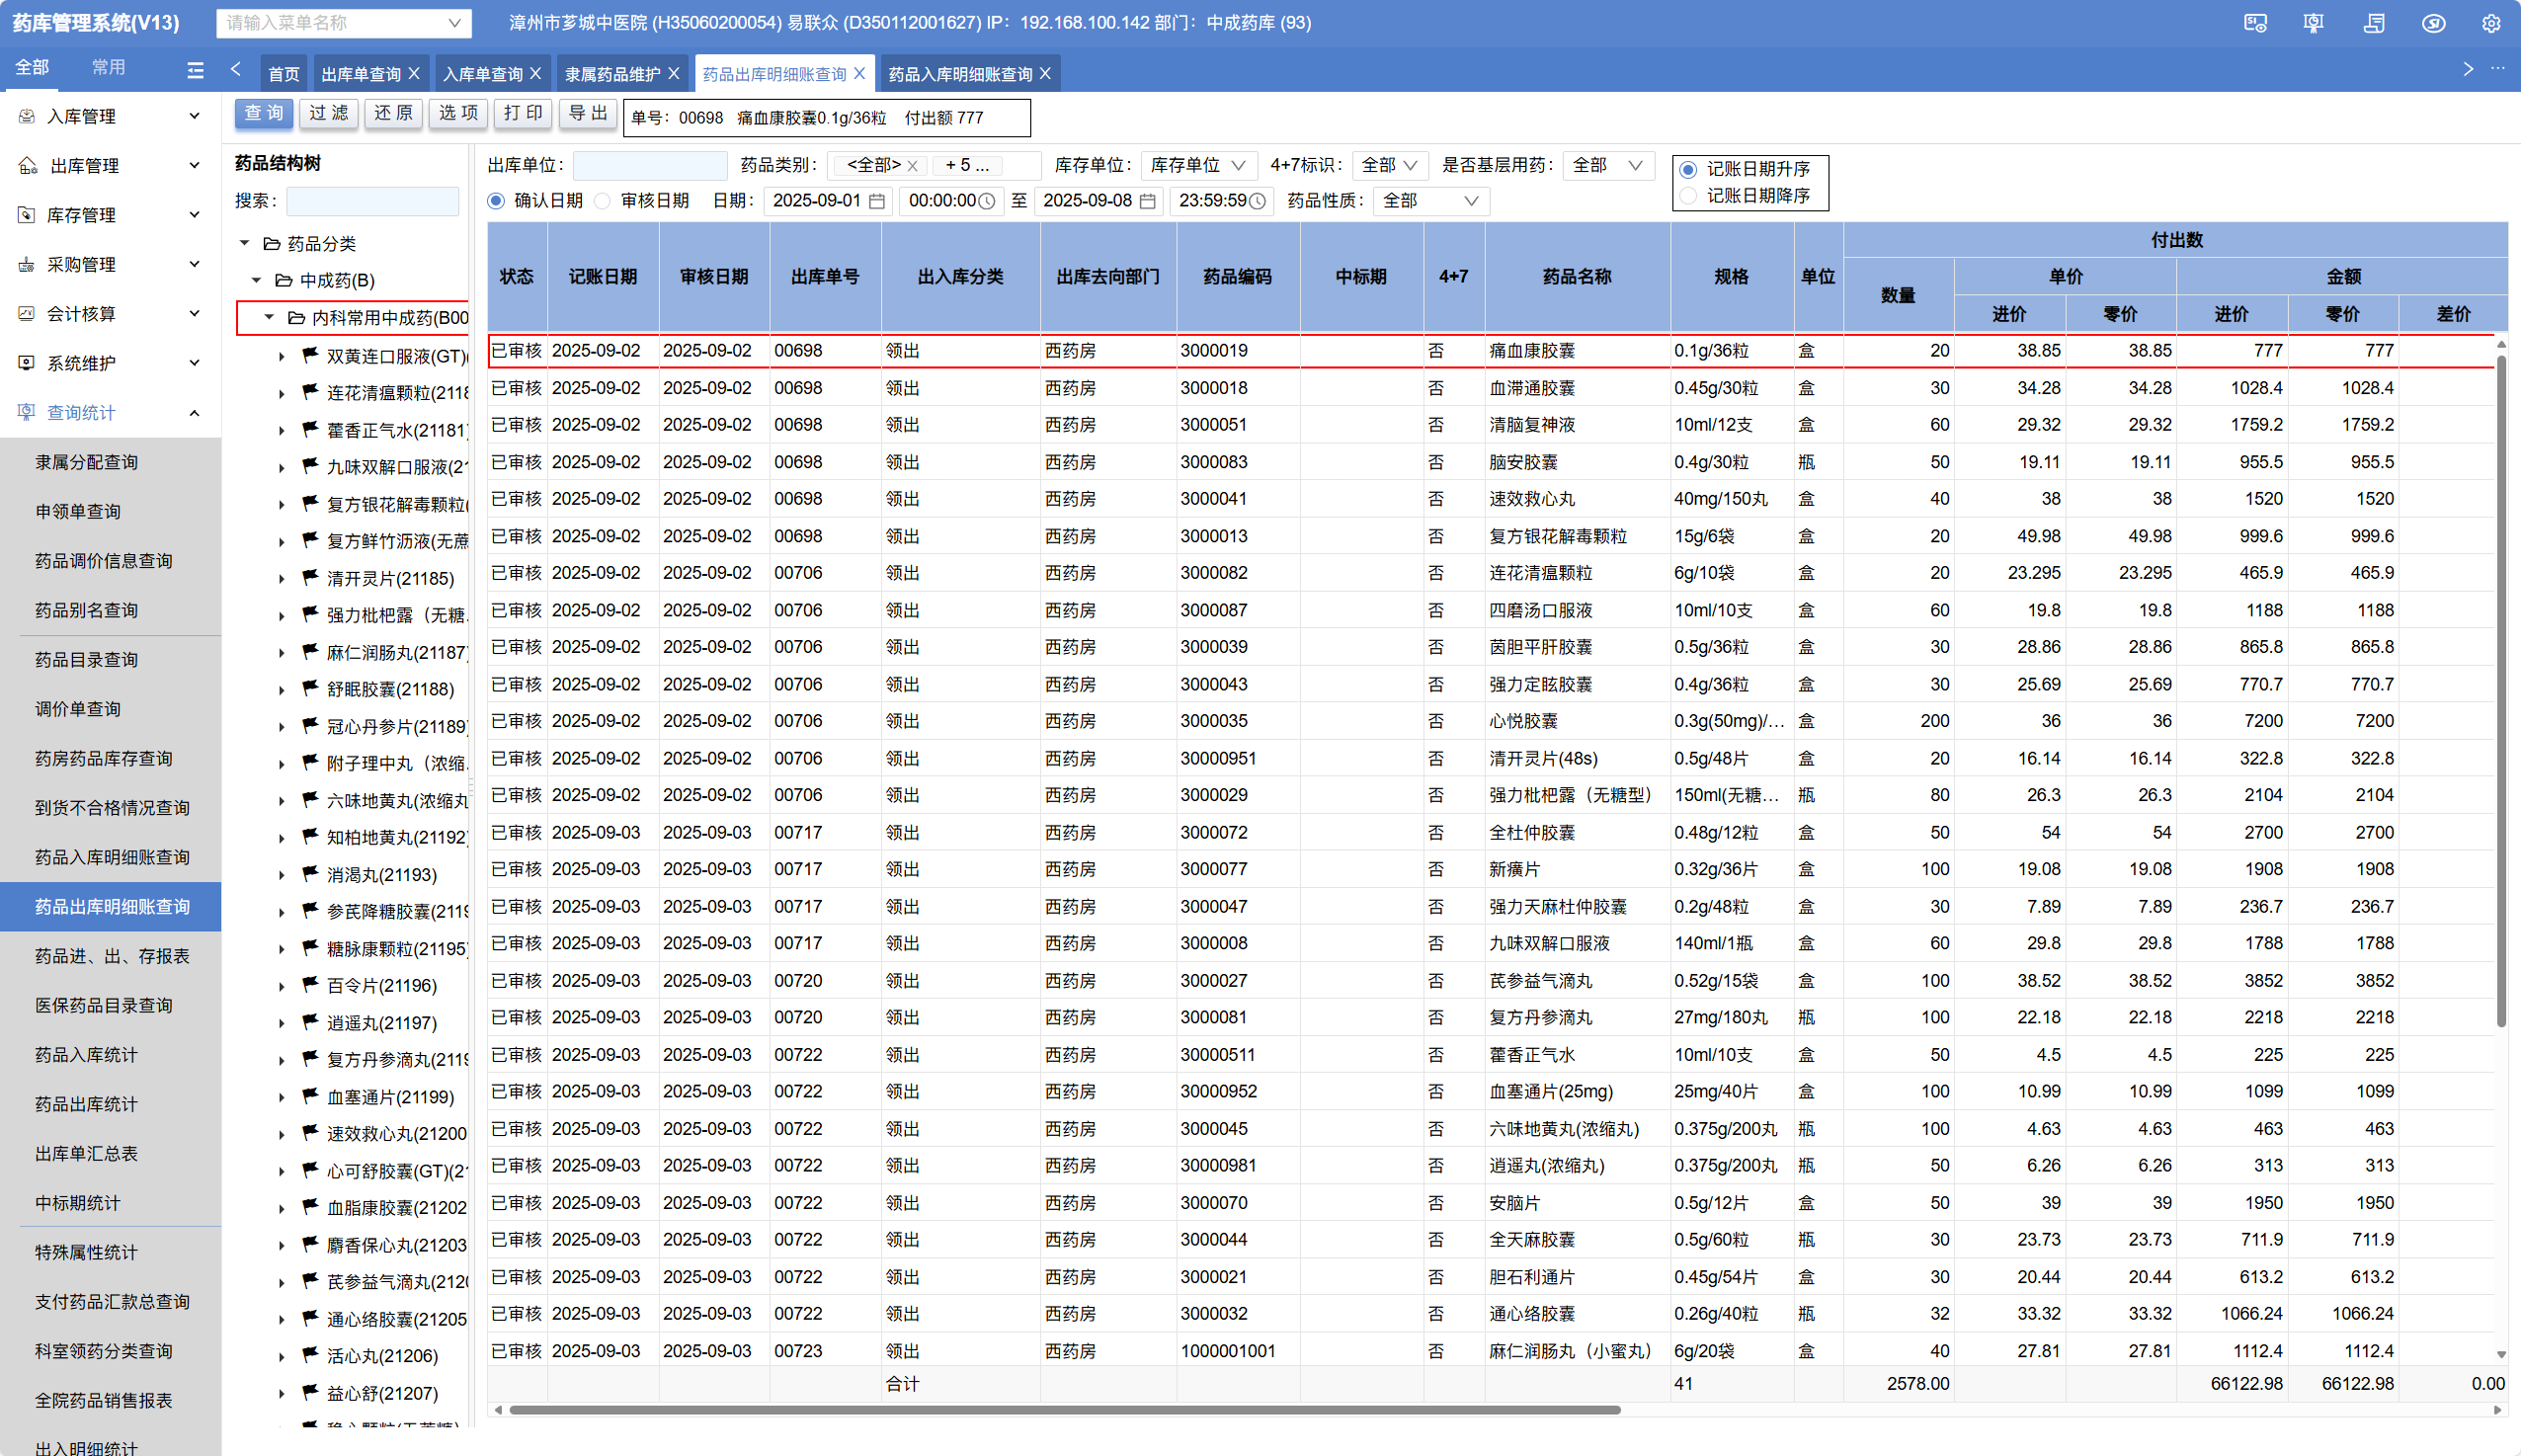Image resolution: width=2521 pixels, height=1456 pixels.
Task: Open 药品入库统计 in the sidebar menu
Action: (x=86, y=1054)
